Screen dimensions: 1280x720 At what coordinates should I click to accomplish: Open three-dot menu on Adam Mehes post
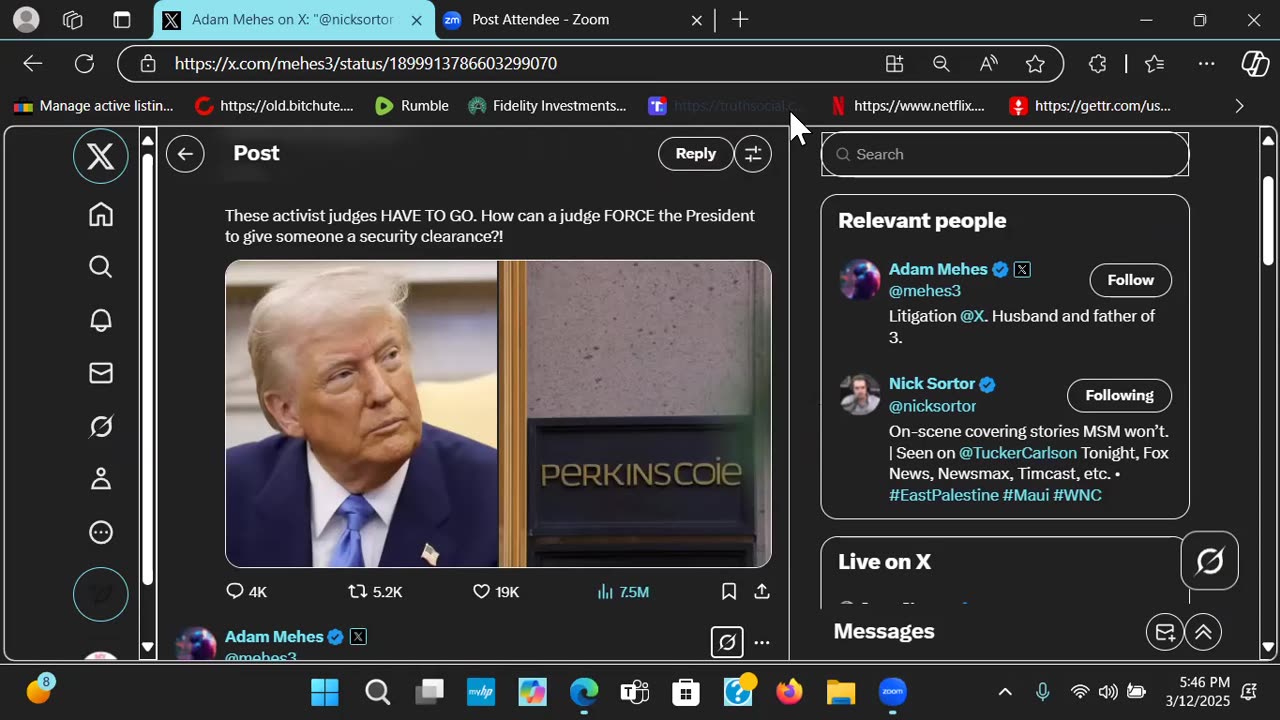[762, 642]
